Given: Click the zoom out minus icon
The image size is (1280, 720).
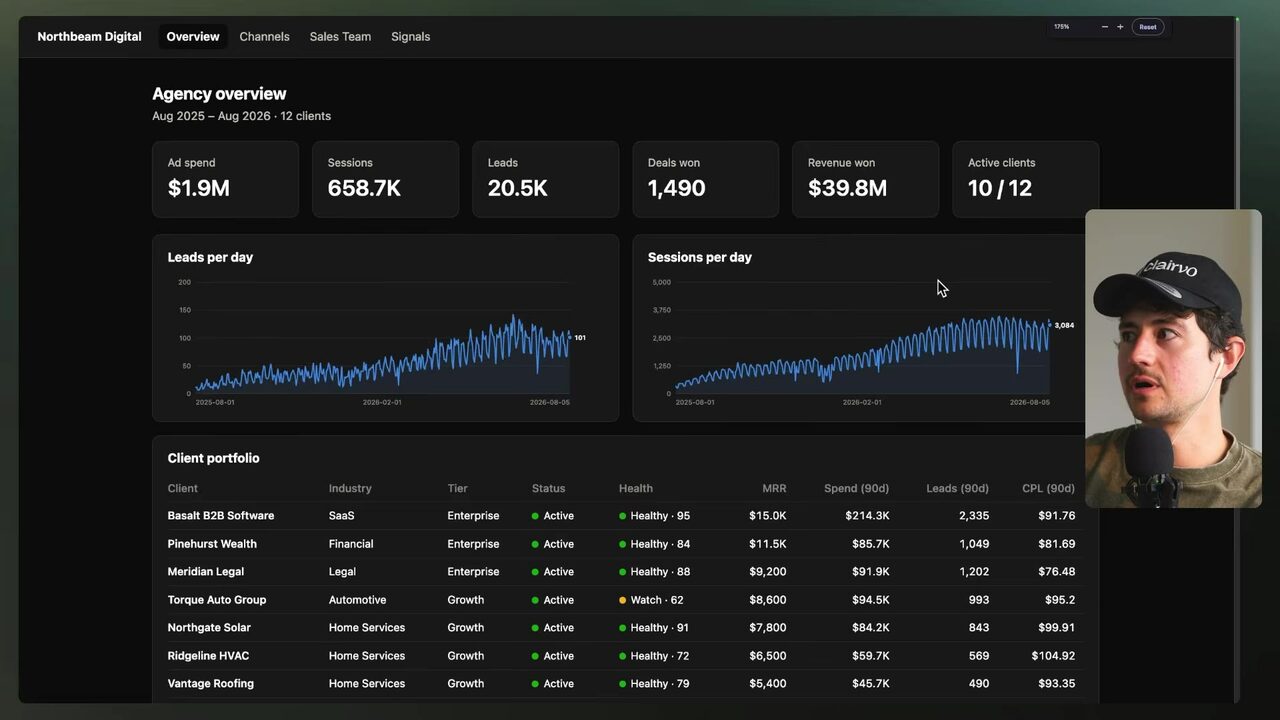Looking at the screenshot, I should tap(1105, 27).
